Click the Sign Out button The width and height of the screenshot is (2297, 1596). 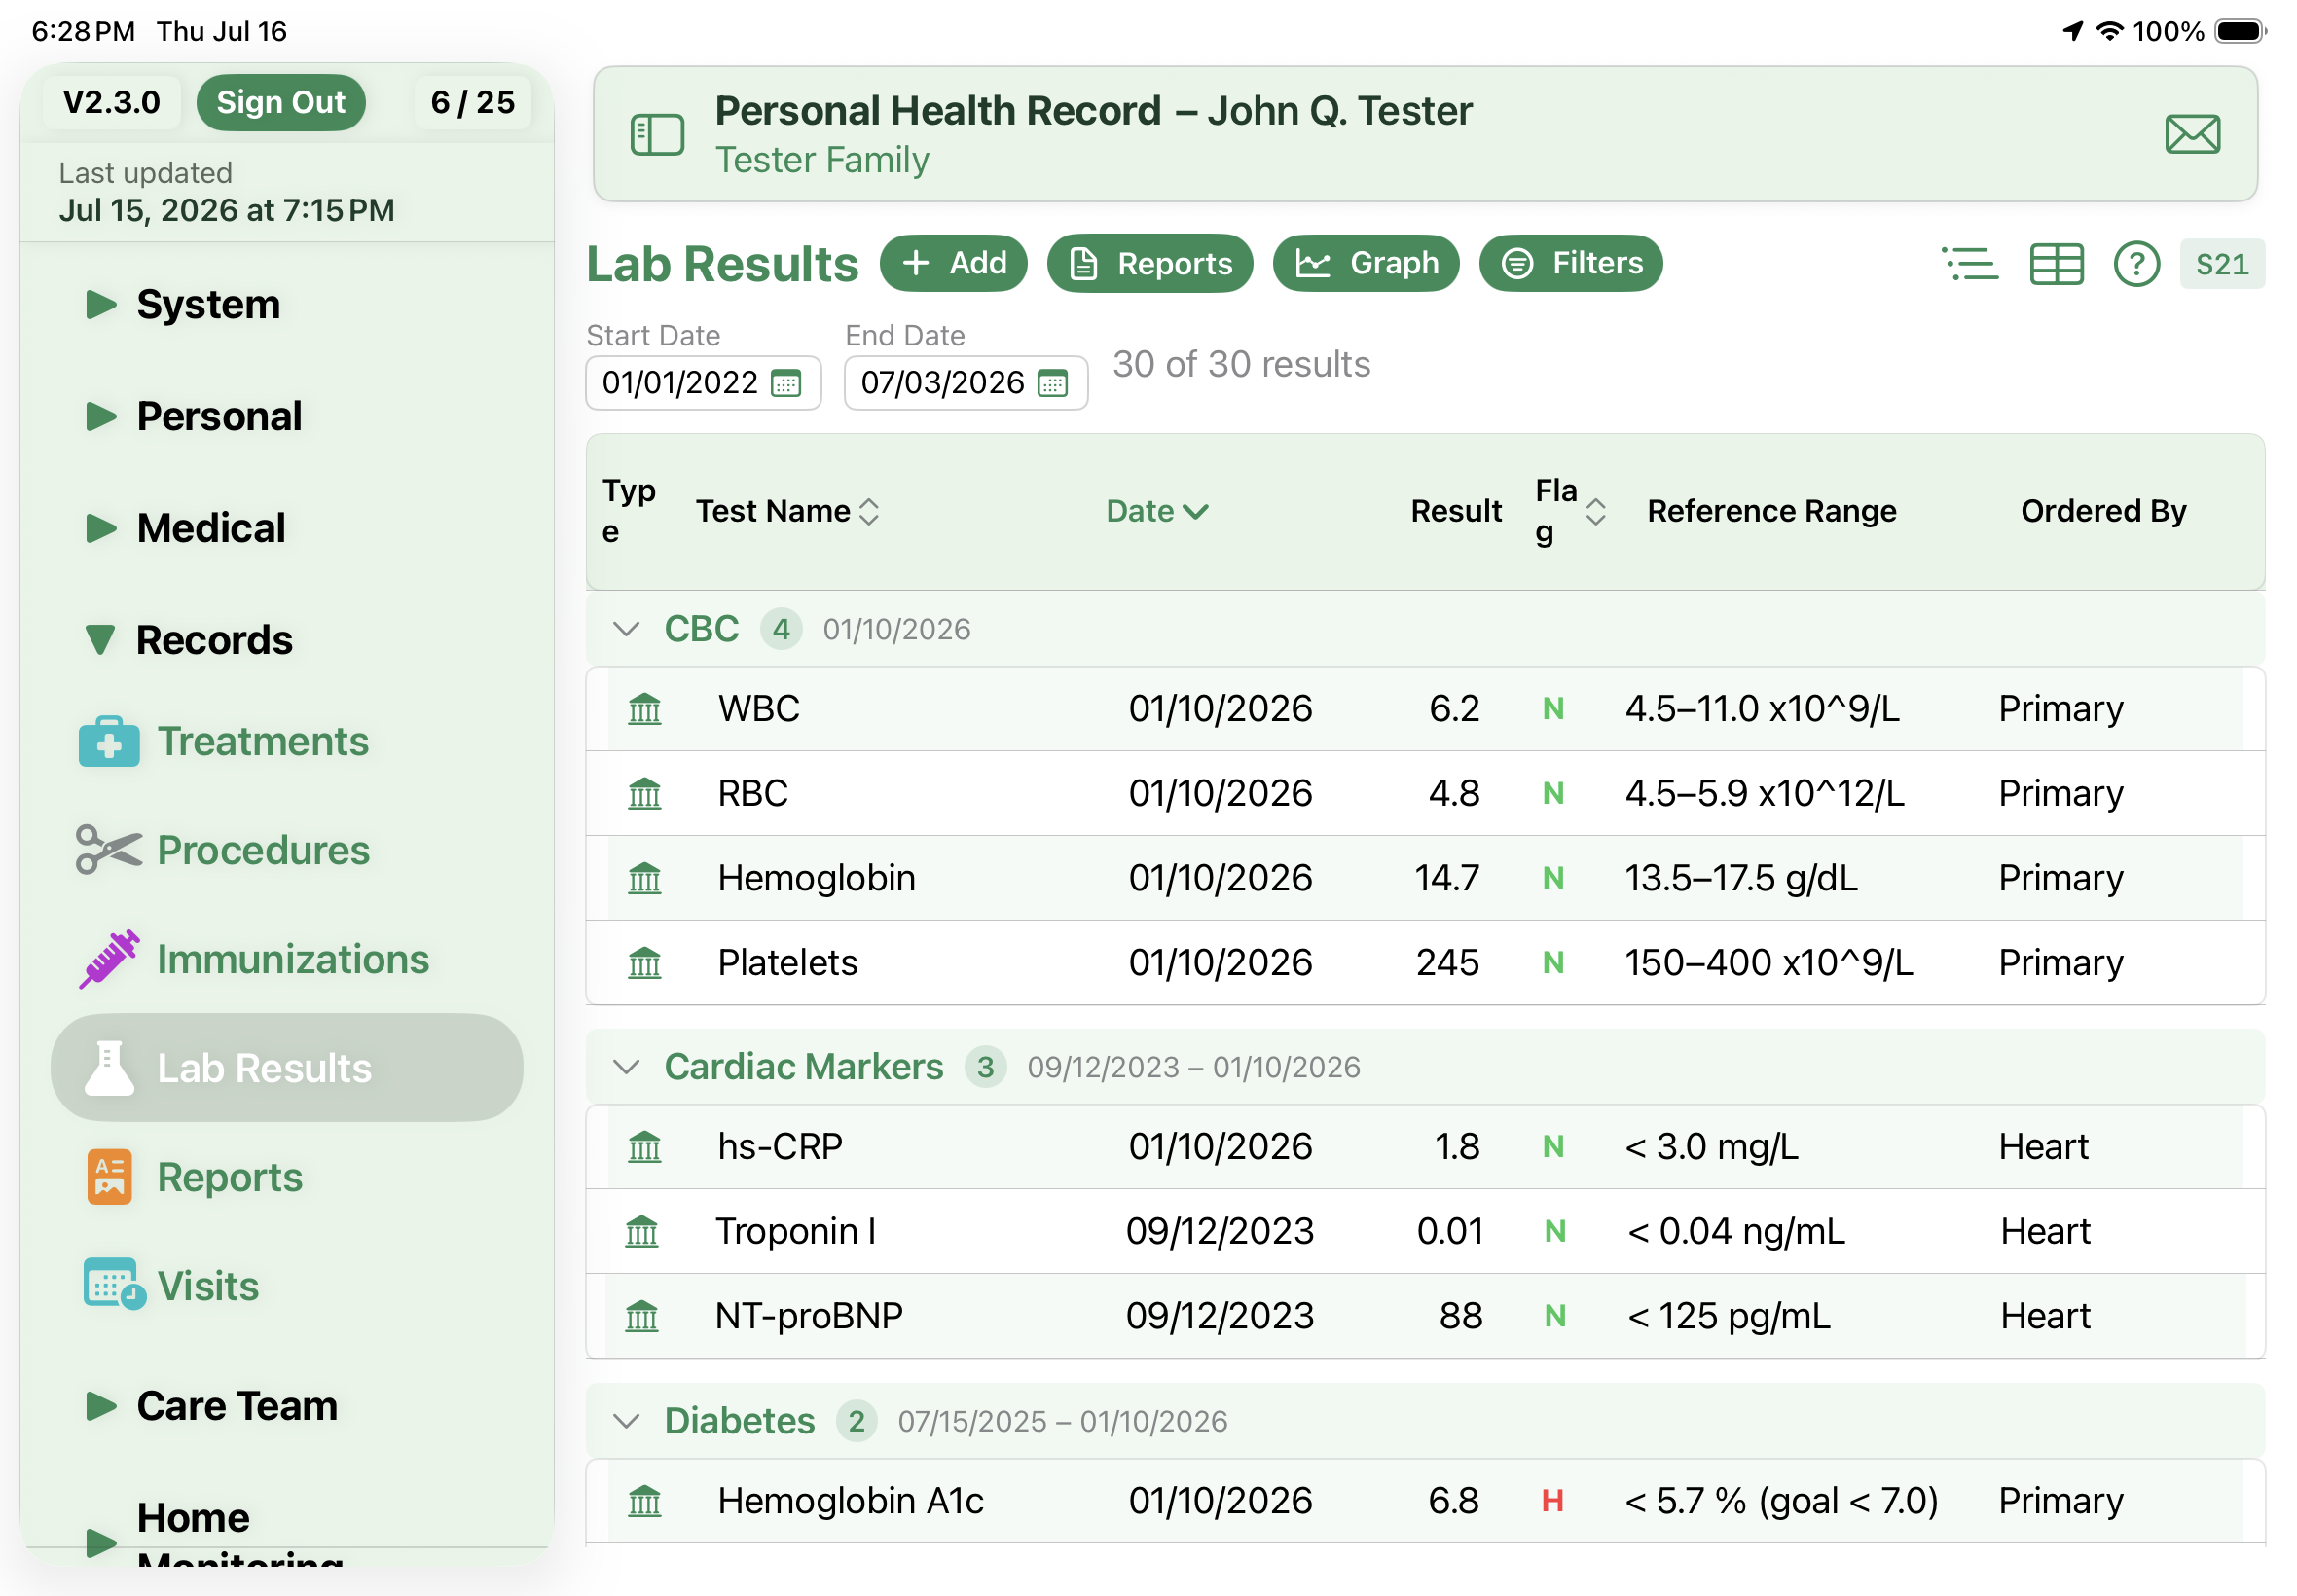tap(281, 102)
